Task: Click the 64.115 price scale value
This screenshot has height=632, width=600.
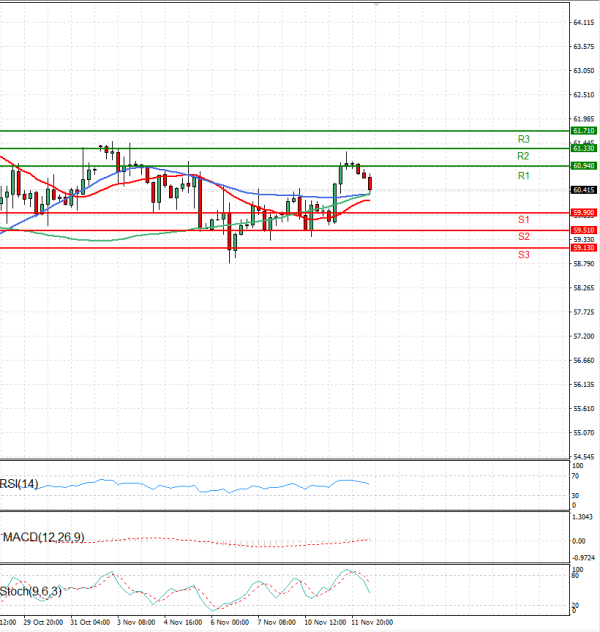Action: pos(584,22)
